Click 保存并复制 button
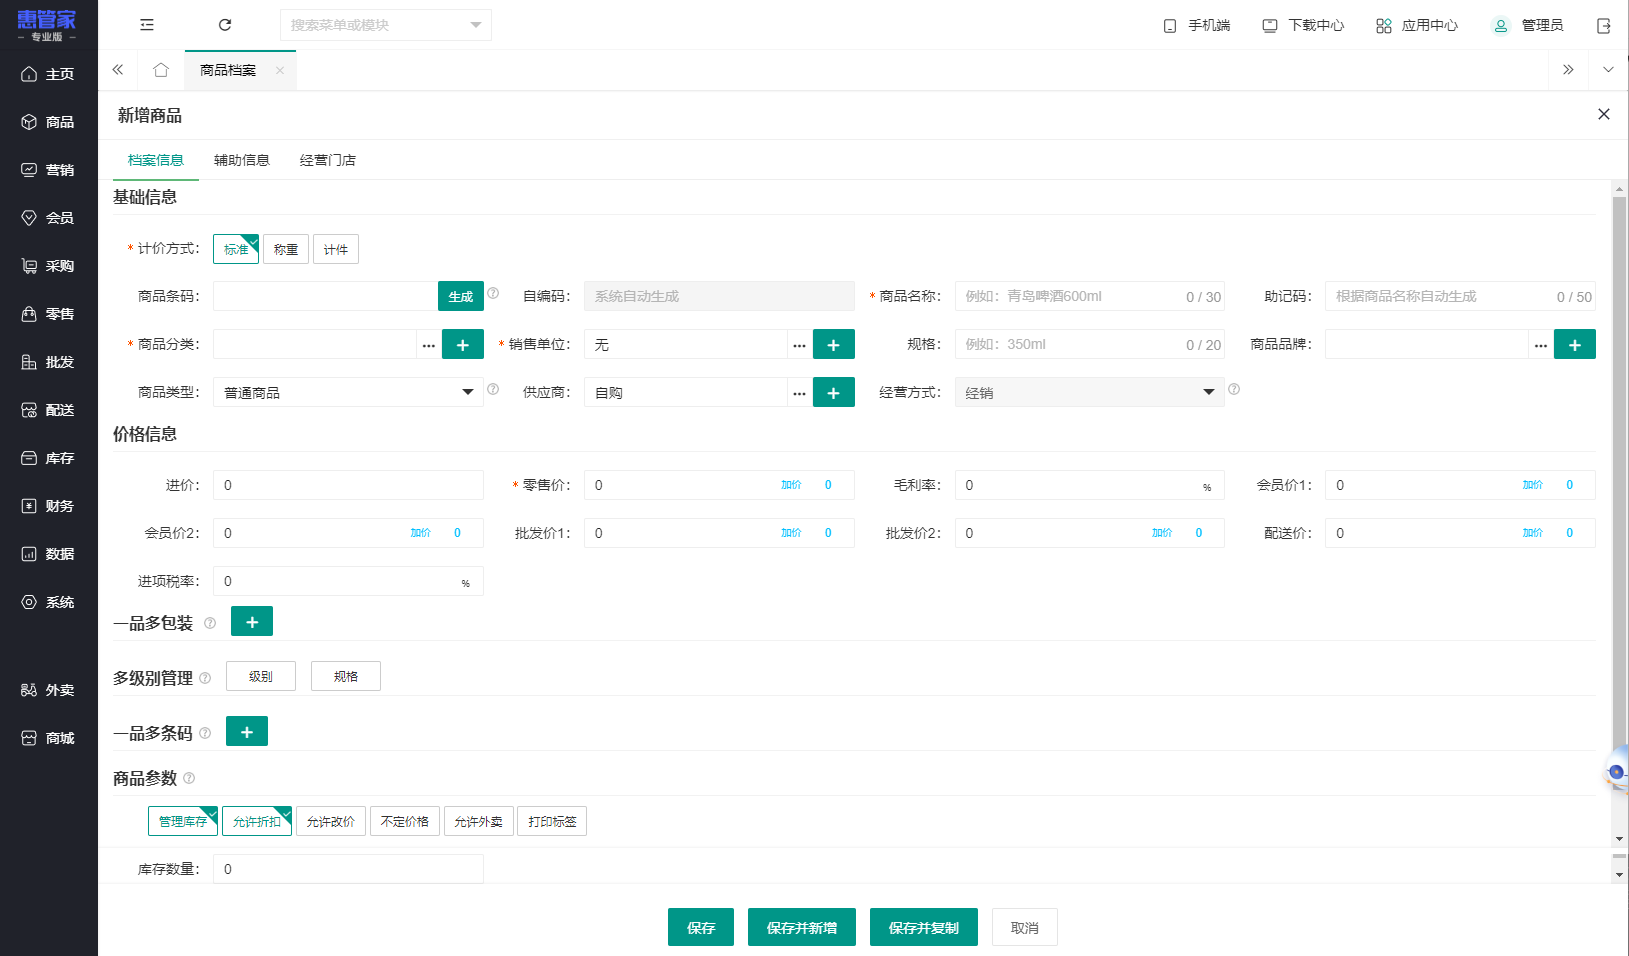The height and width of the screenshot is (956, 1629). [924, 927]
